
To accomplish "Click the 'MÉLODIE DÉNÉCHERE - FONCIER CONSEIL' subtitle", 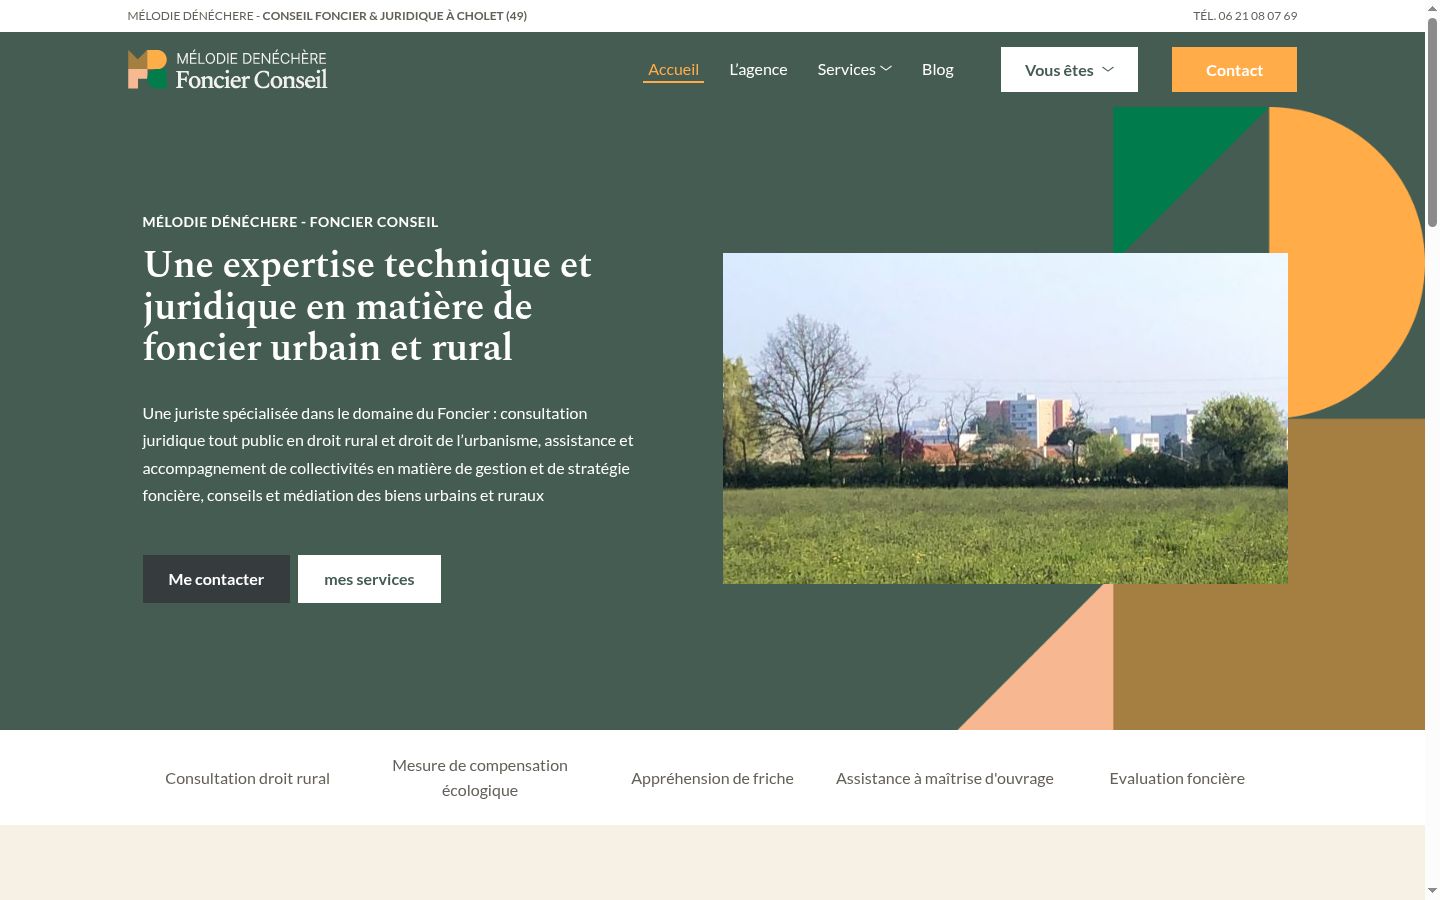I will (x=290, y=222).
